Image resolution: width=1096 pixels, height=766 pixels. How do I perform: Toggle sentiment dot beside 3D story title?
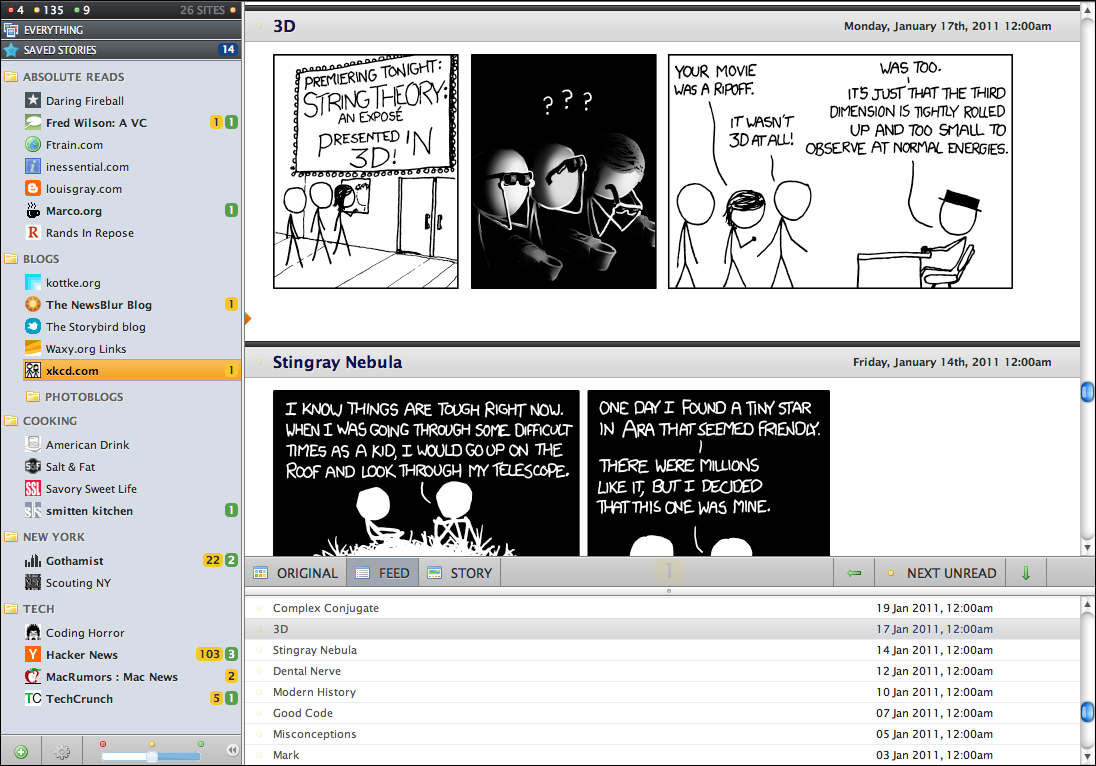pyautogui.click(x=259, y=27)
